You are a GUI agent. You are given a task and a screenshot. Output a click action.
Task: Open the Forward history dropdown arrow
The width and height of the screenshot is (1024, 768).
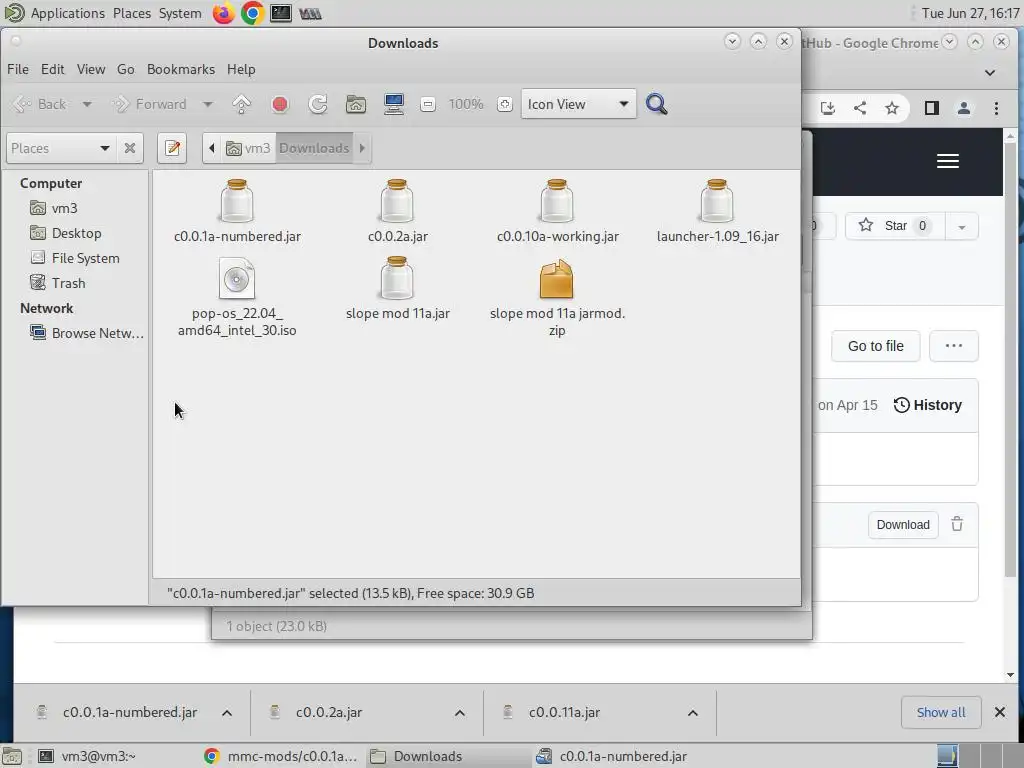click(208, 104)
